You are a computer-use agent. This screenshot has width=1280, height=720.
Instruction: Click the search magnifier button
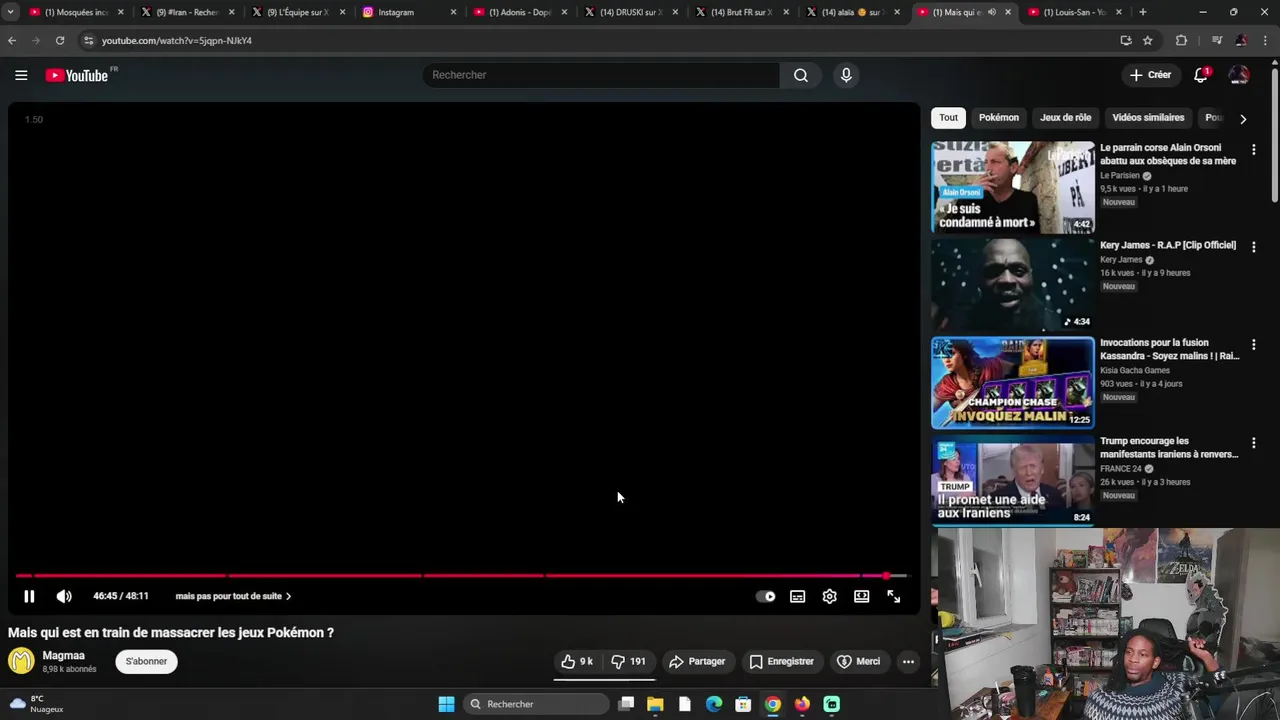point(801,75)
